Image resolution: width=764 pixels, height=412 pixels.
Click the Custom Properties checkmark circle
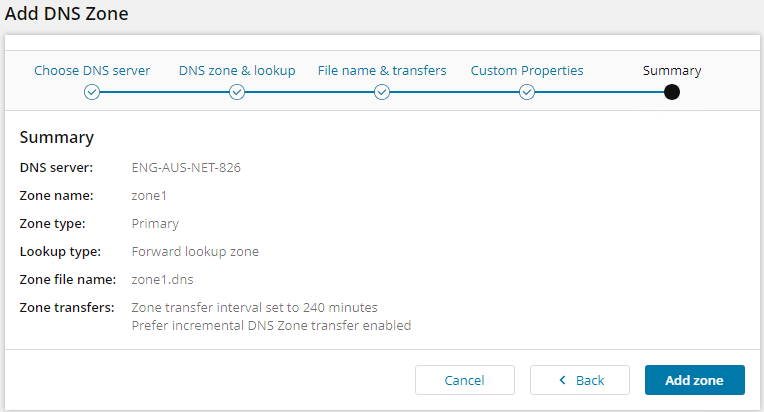(x=527, y=92)
